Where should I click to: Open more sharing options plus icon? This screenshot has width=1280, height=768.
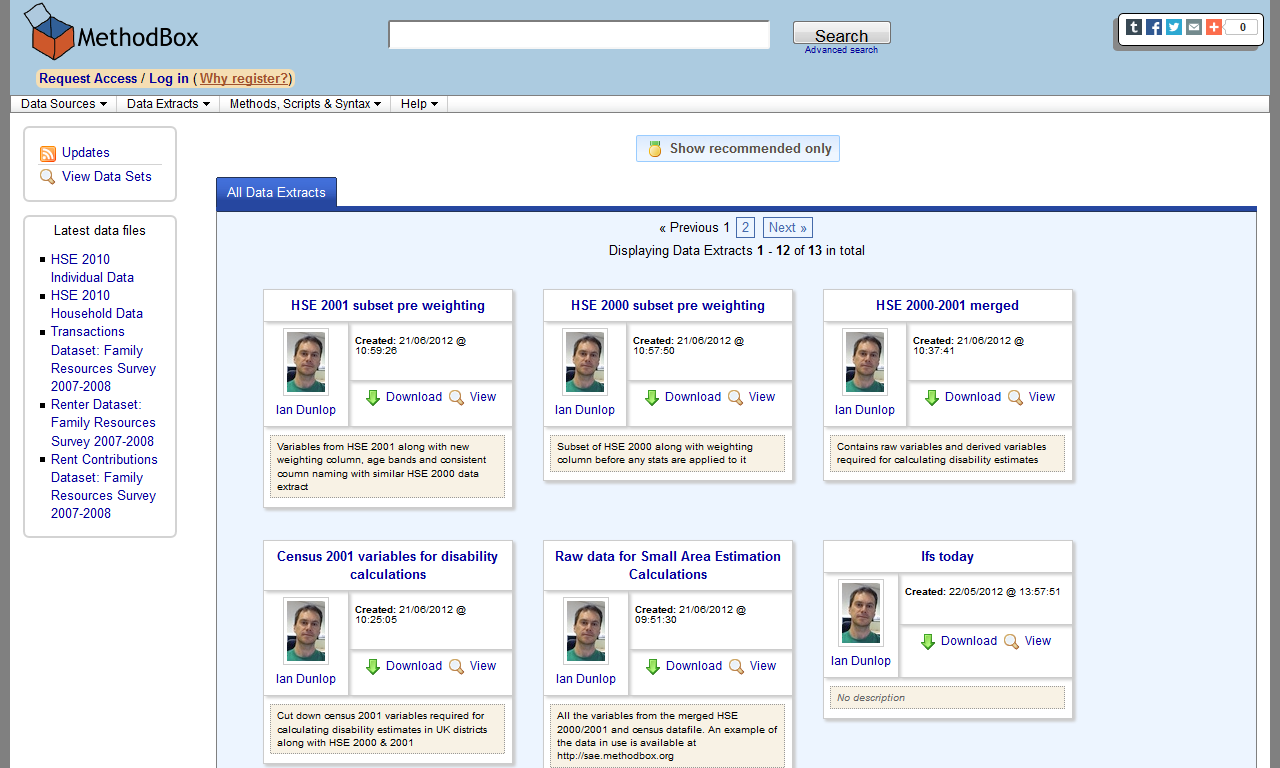tap(1214, 27)
